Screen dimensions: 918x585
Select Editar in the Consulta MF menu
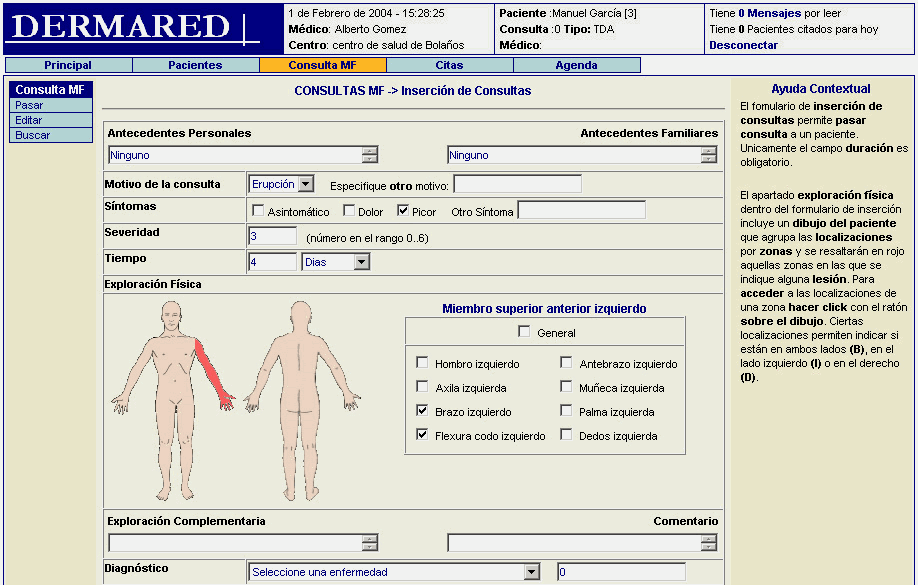point(29,120)
